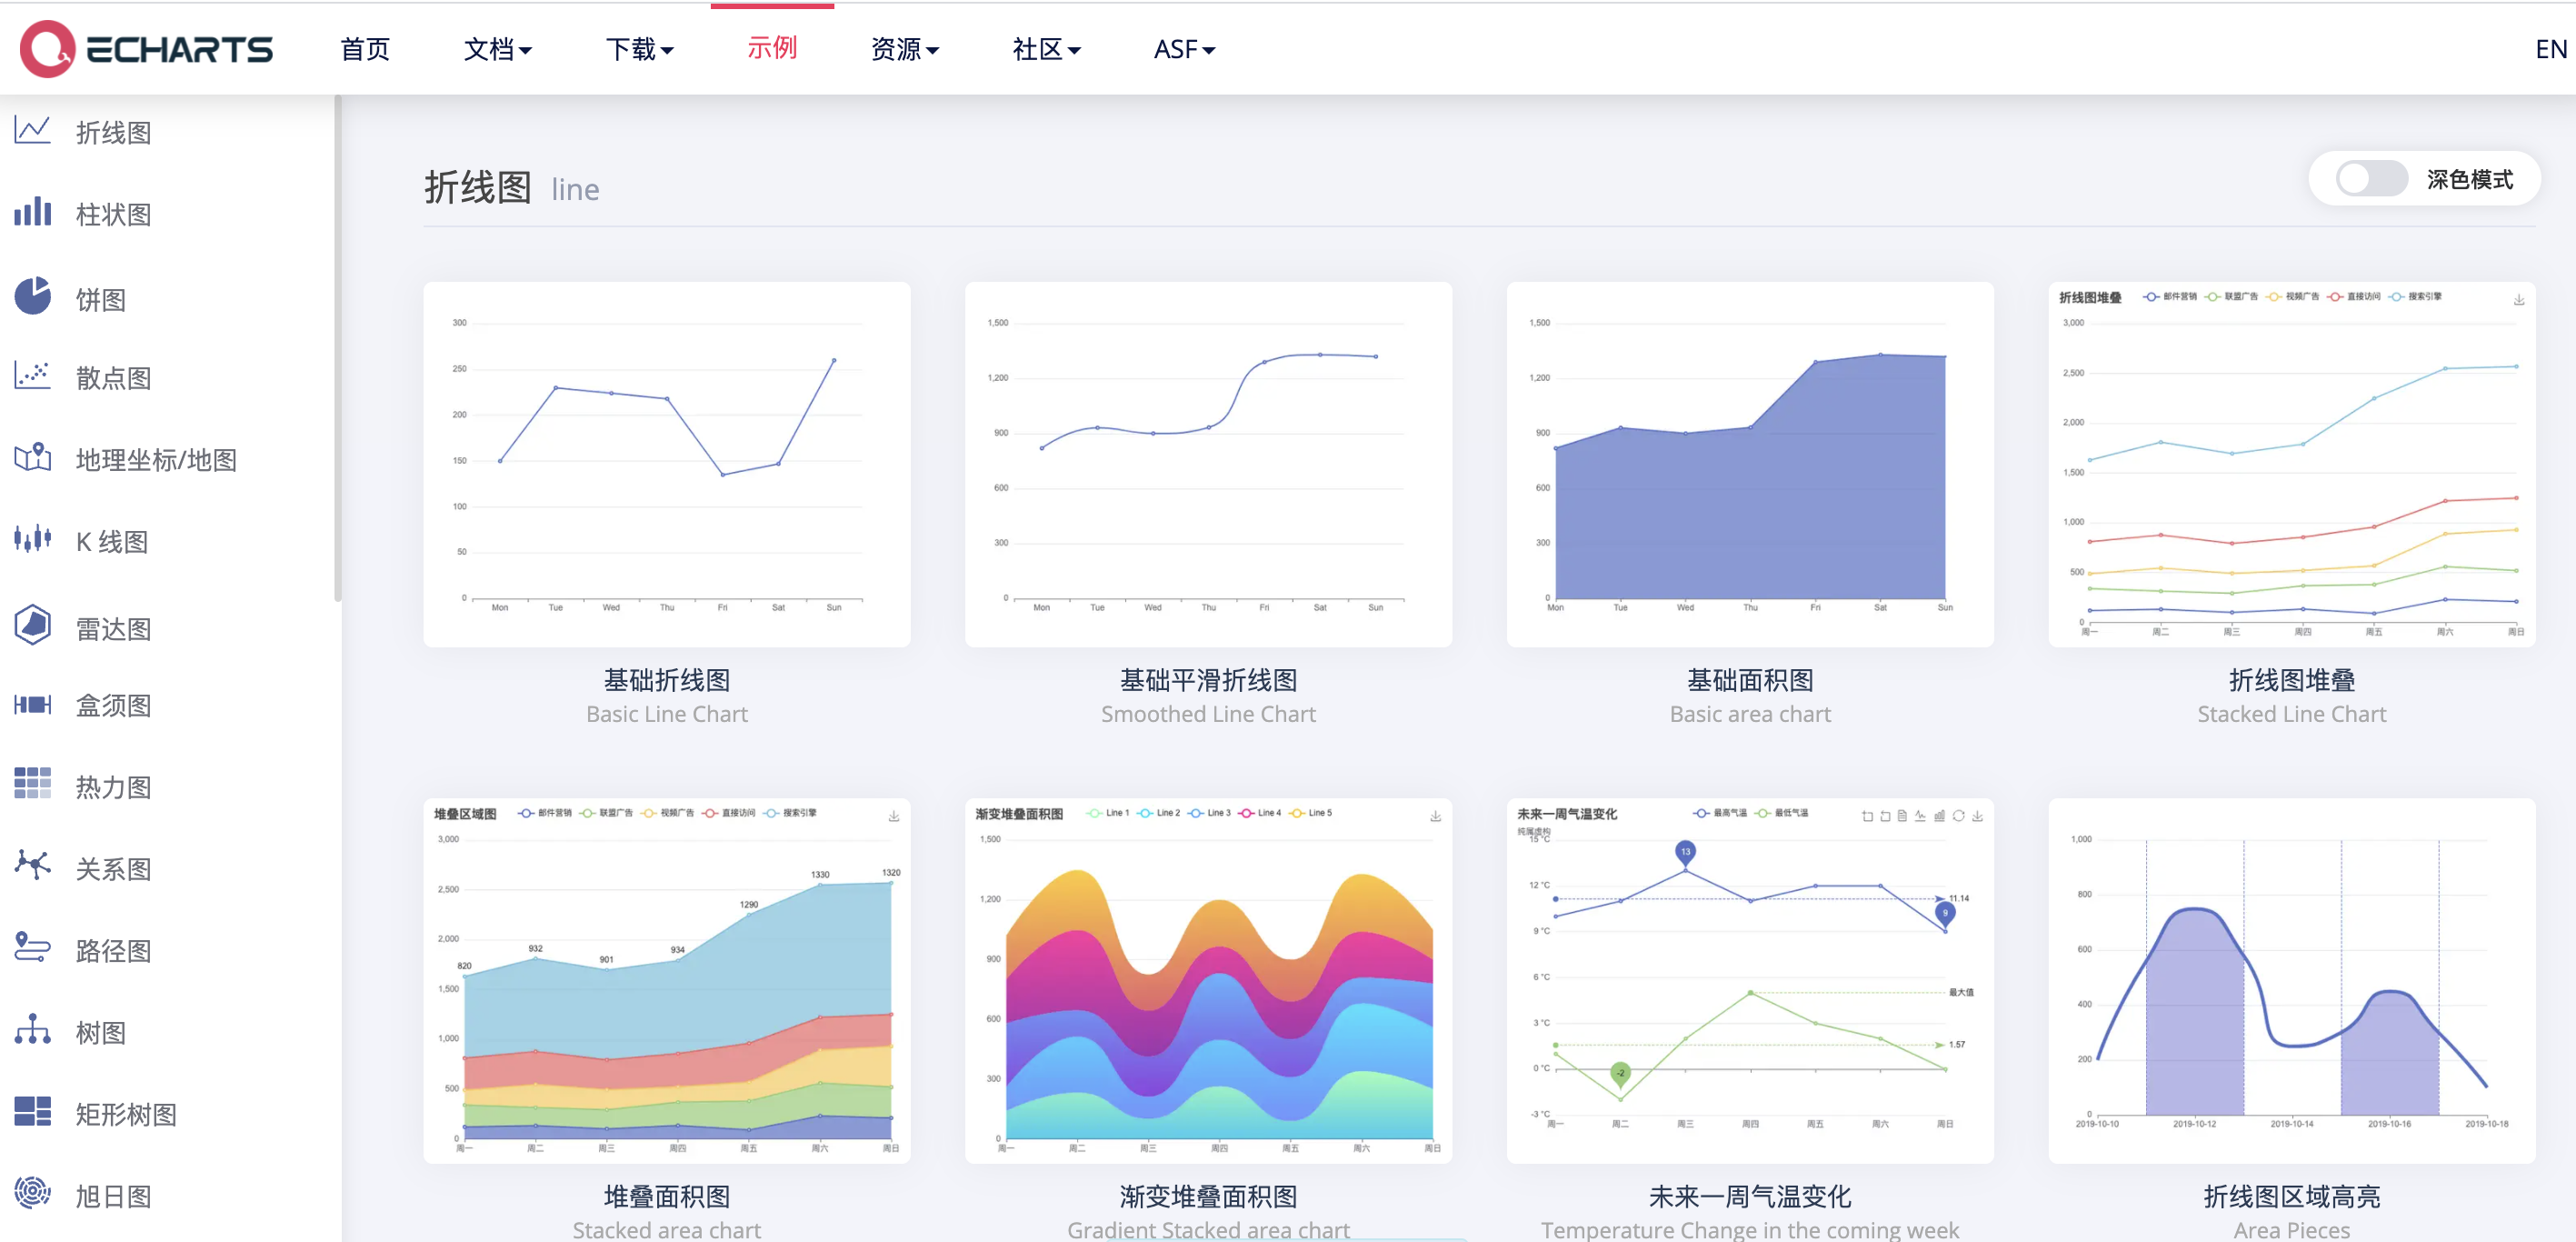Click the ECharts logo
2576x1242 pixels.
tap(146, 48)
